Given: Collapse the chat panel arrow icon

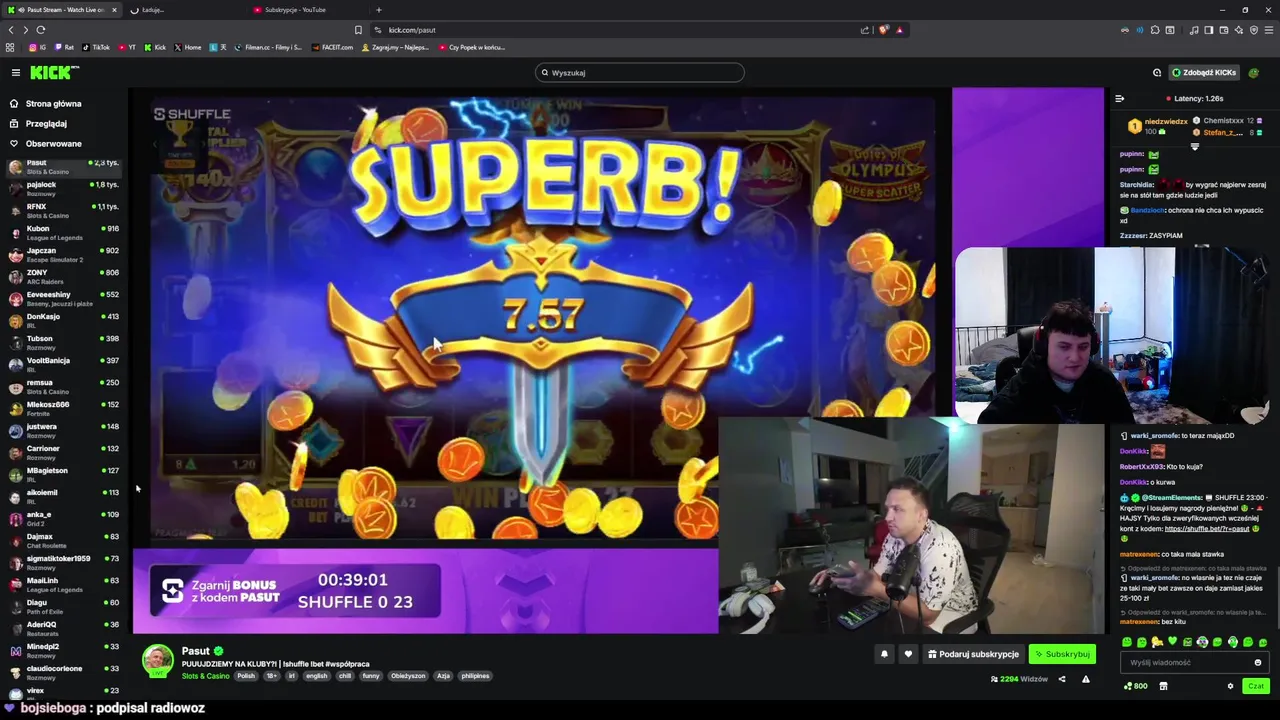Looking at the screenshot, I should 1120,98.
